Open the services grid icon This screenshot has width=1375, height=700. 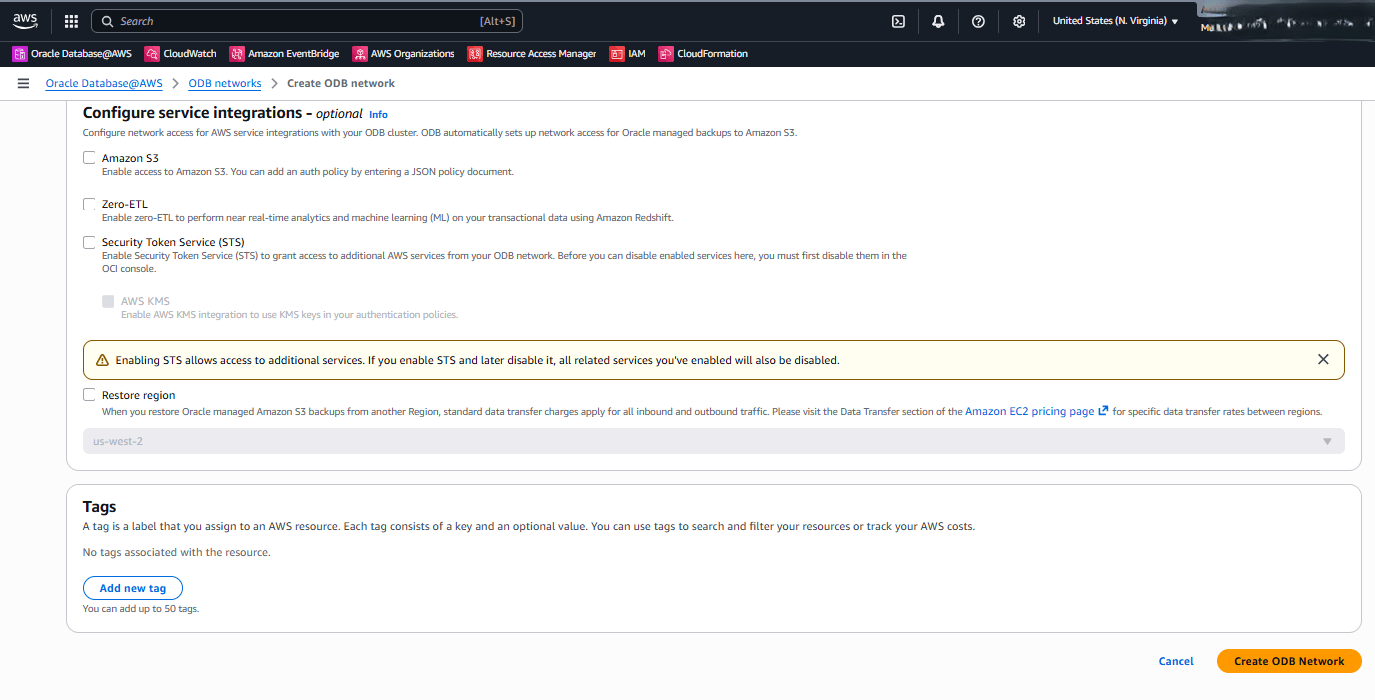click(x=69, y=20)
